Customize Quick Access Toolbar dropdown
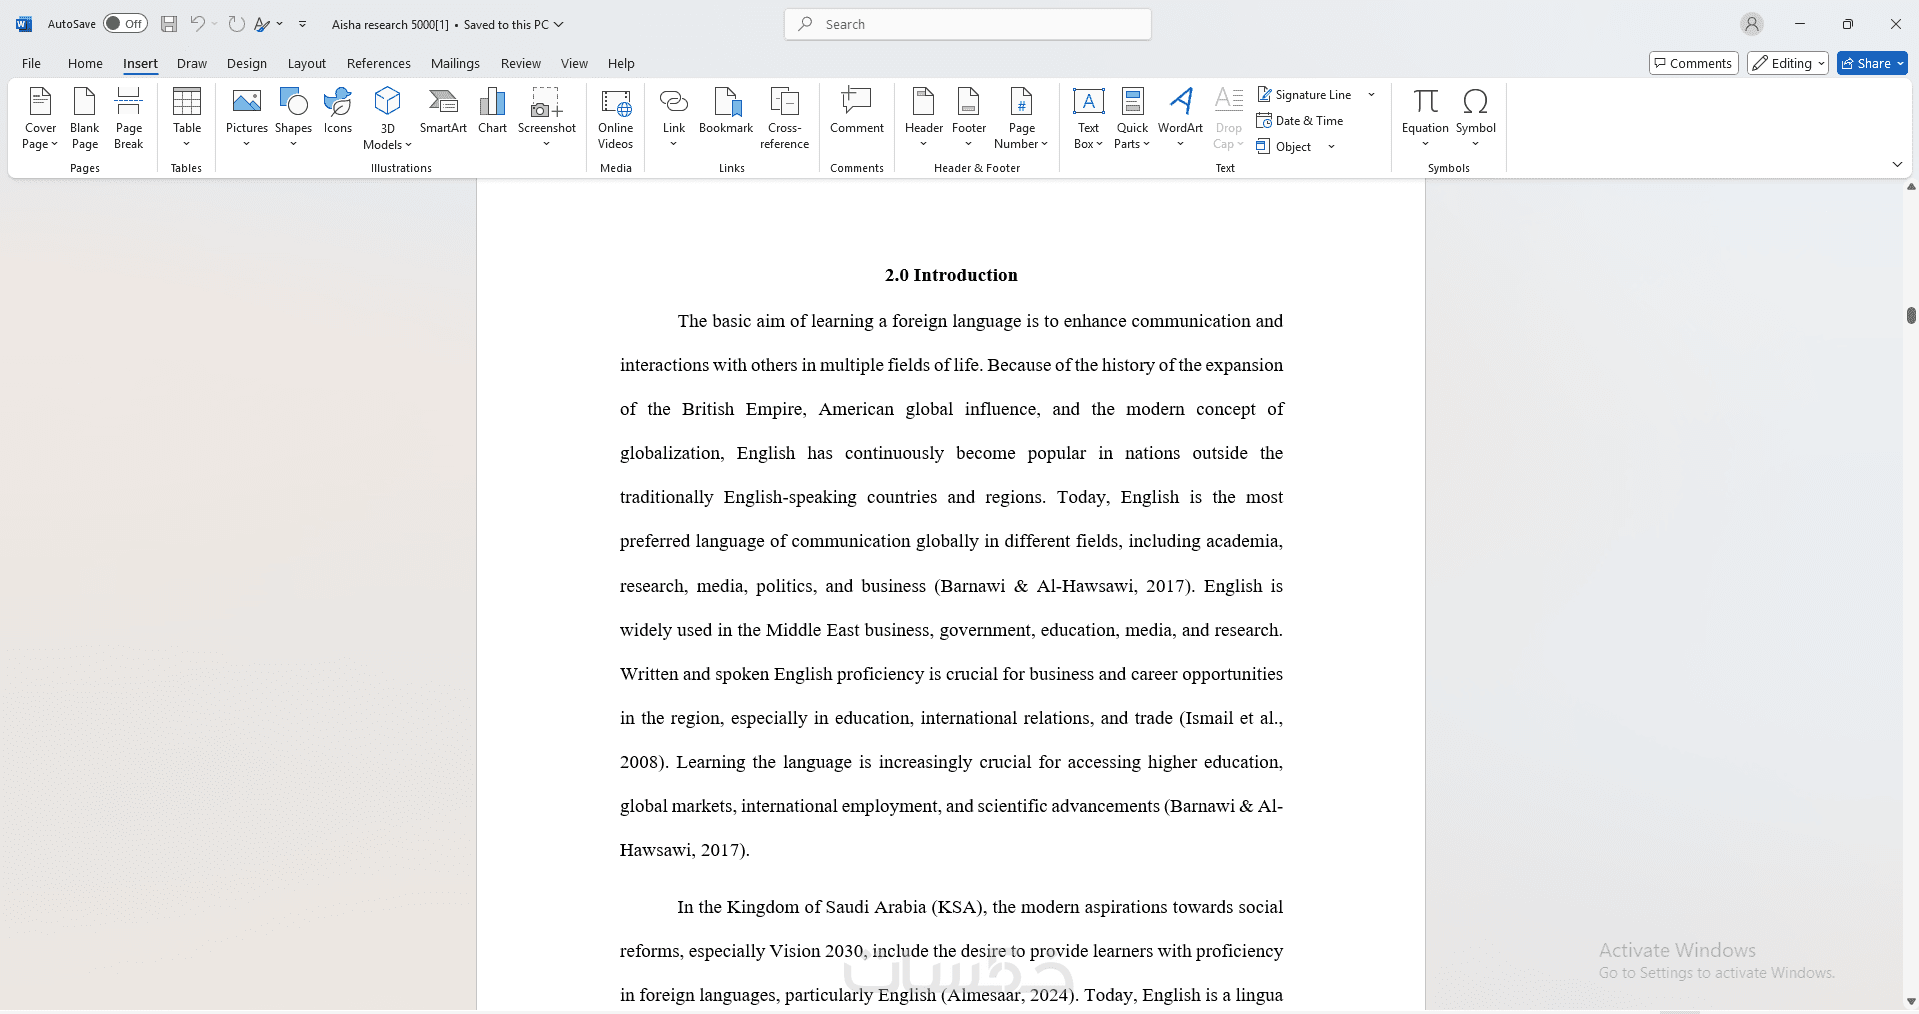 [302, 24]
